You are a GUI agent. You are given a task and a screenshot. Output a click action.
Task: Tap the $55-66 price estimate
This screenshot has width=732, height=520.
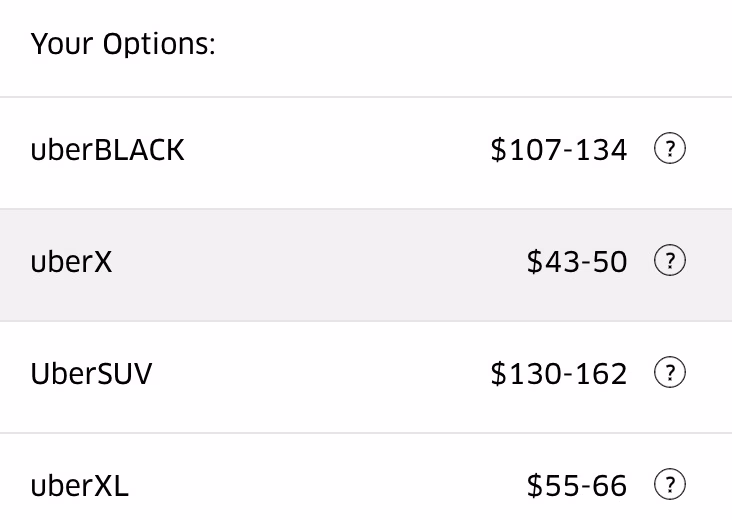[577, 487]
